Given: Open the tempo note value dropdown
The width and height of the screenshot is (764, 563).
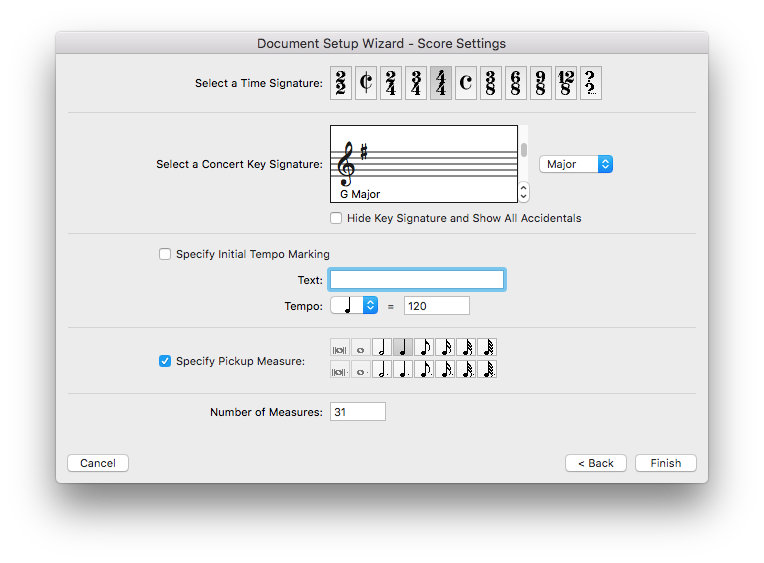Looking at the screenshot, I should click(x=354, y=306).
